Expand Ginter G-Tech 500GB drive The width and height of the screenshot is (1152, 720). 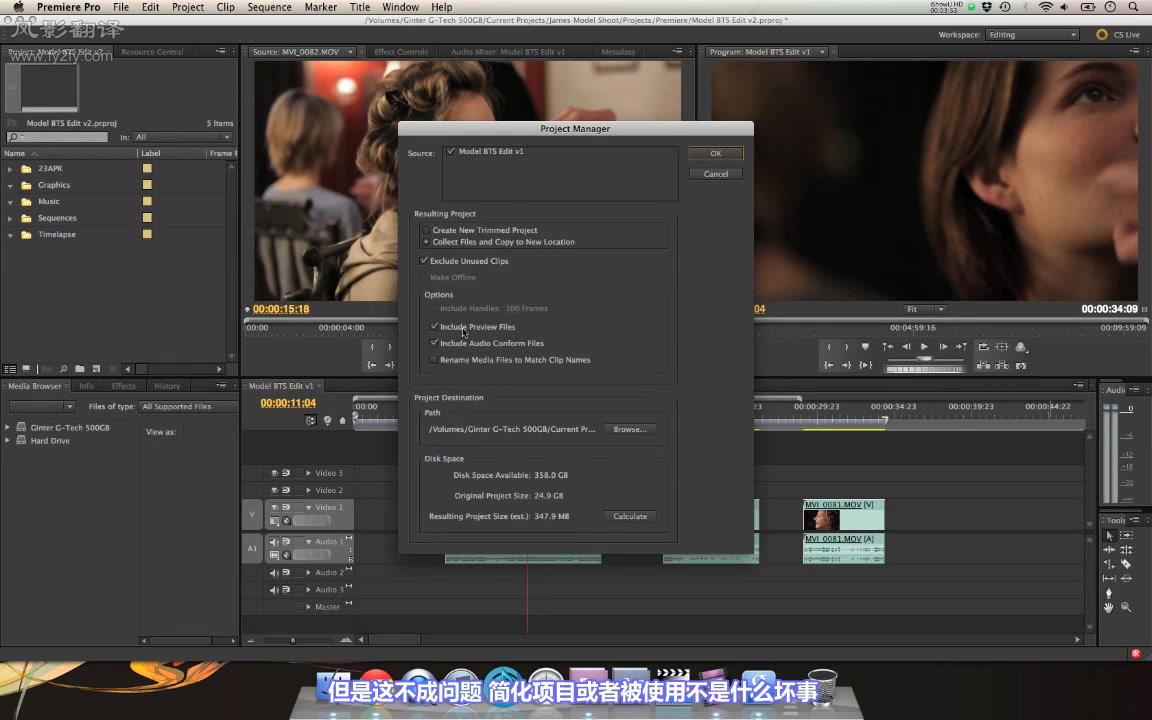point(9,427)
